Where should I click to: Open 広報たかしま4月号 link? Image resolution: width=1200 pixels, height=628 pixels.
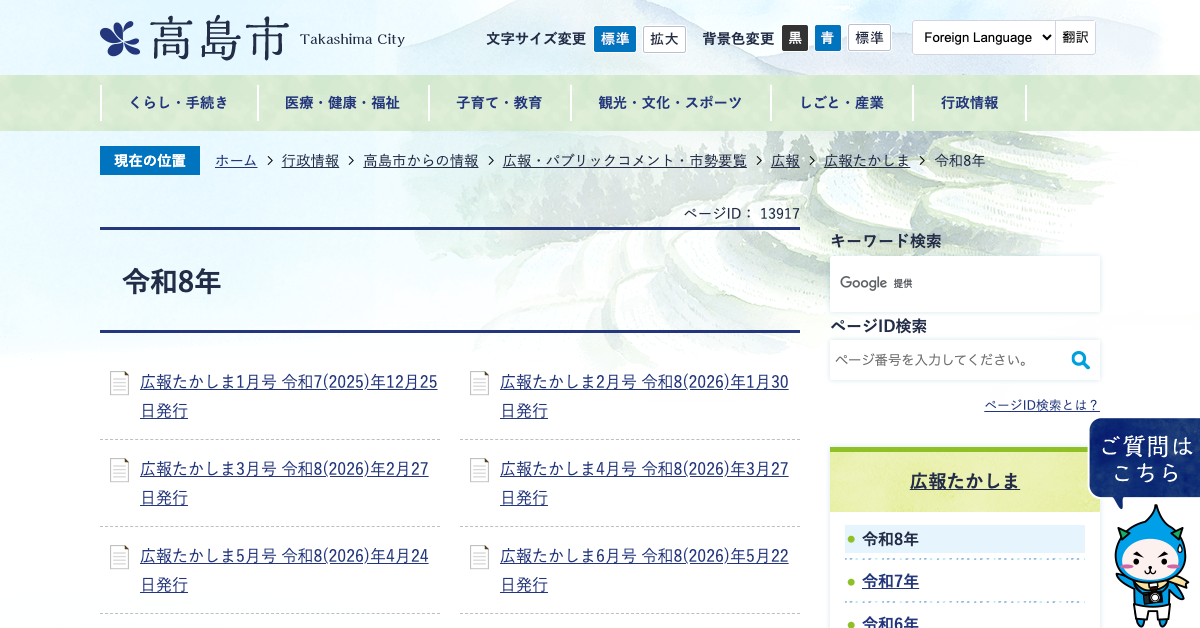(x=645, y=483)
